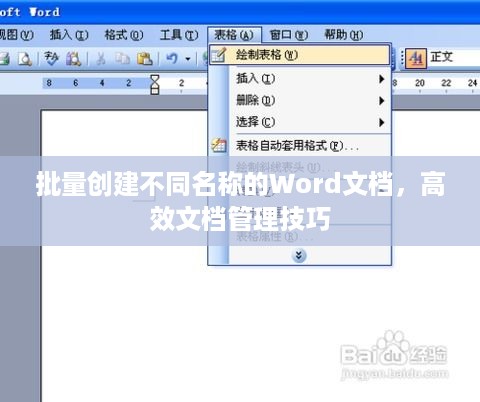The height and width of the screenshot is (402, 480).
Task: Open the 视图(V) menu
Action: click(x=16, y=35)
